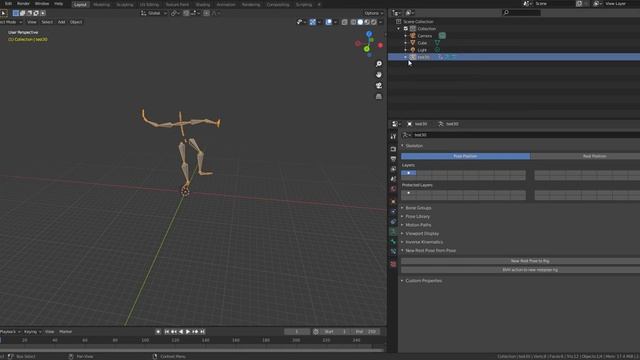Switch to wireframe viewport shading
The image size is (640, 360).
353,22
